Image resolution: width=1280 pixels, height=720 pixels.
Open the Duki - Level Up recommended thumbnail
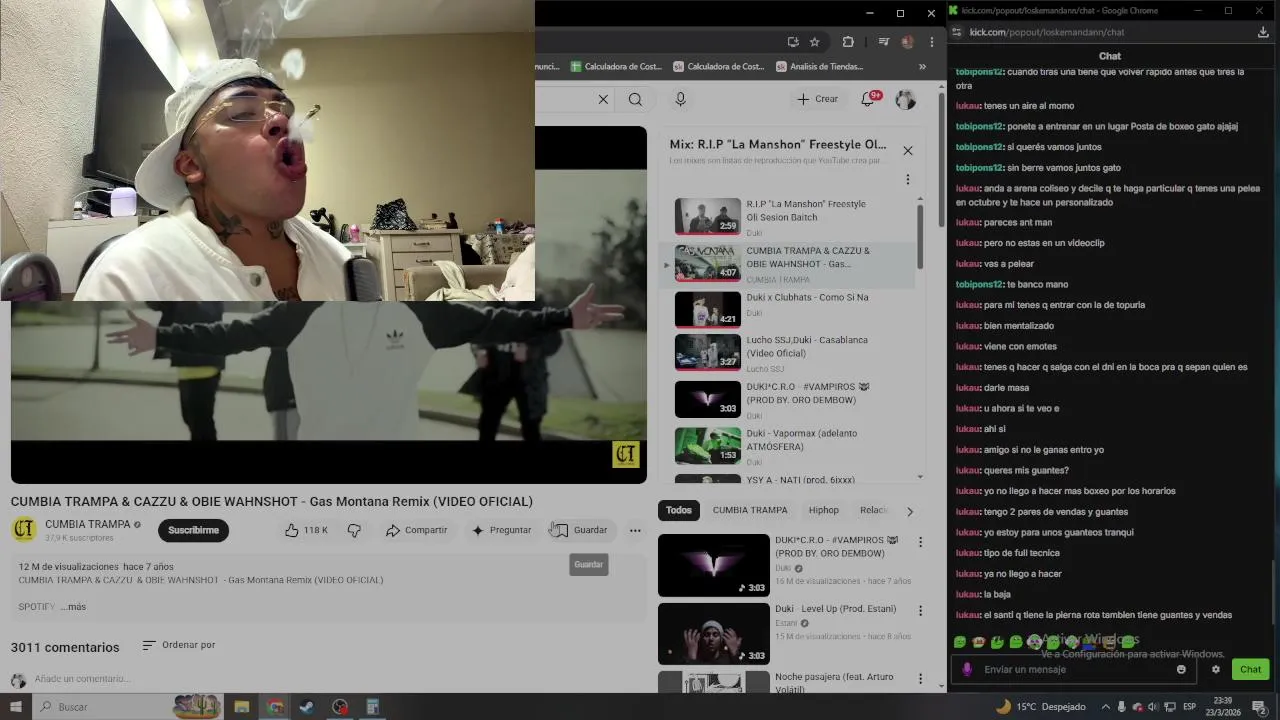click(714, 634)
